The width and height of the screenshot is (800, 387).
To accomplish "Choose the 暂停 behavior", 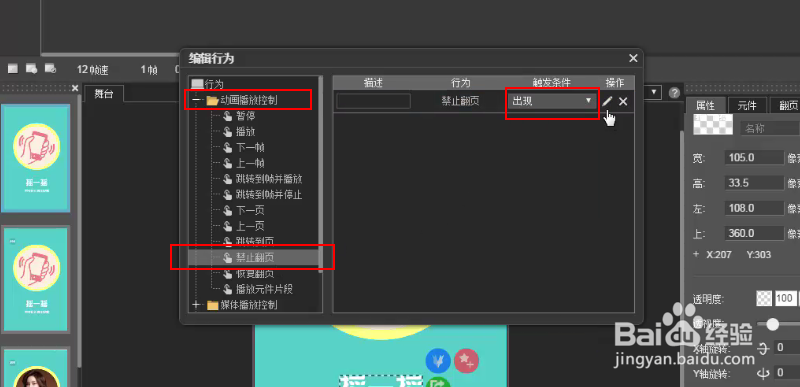I will click(245, 116).
